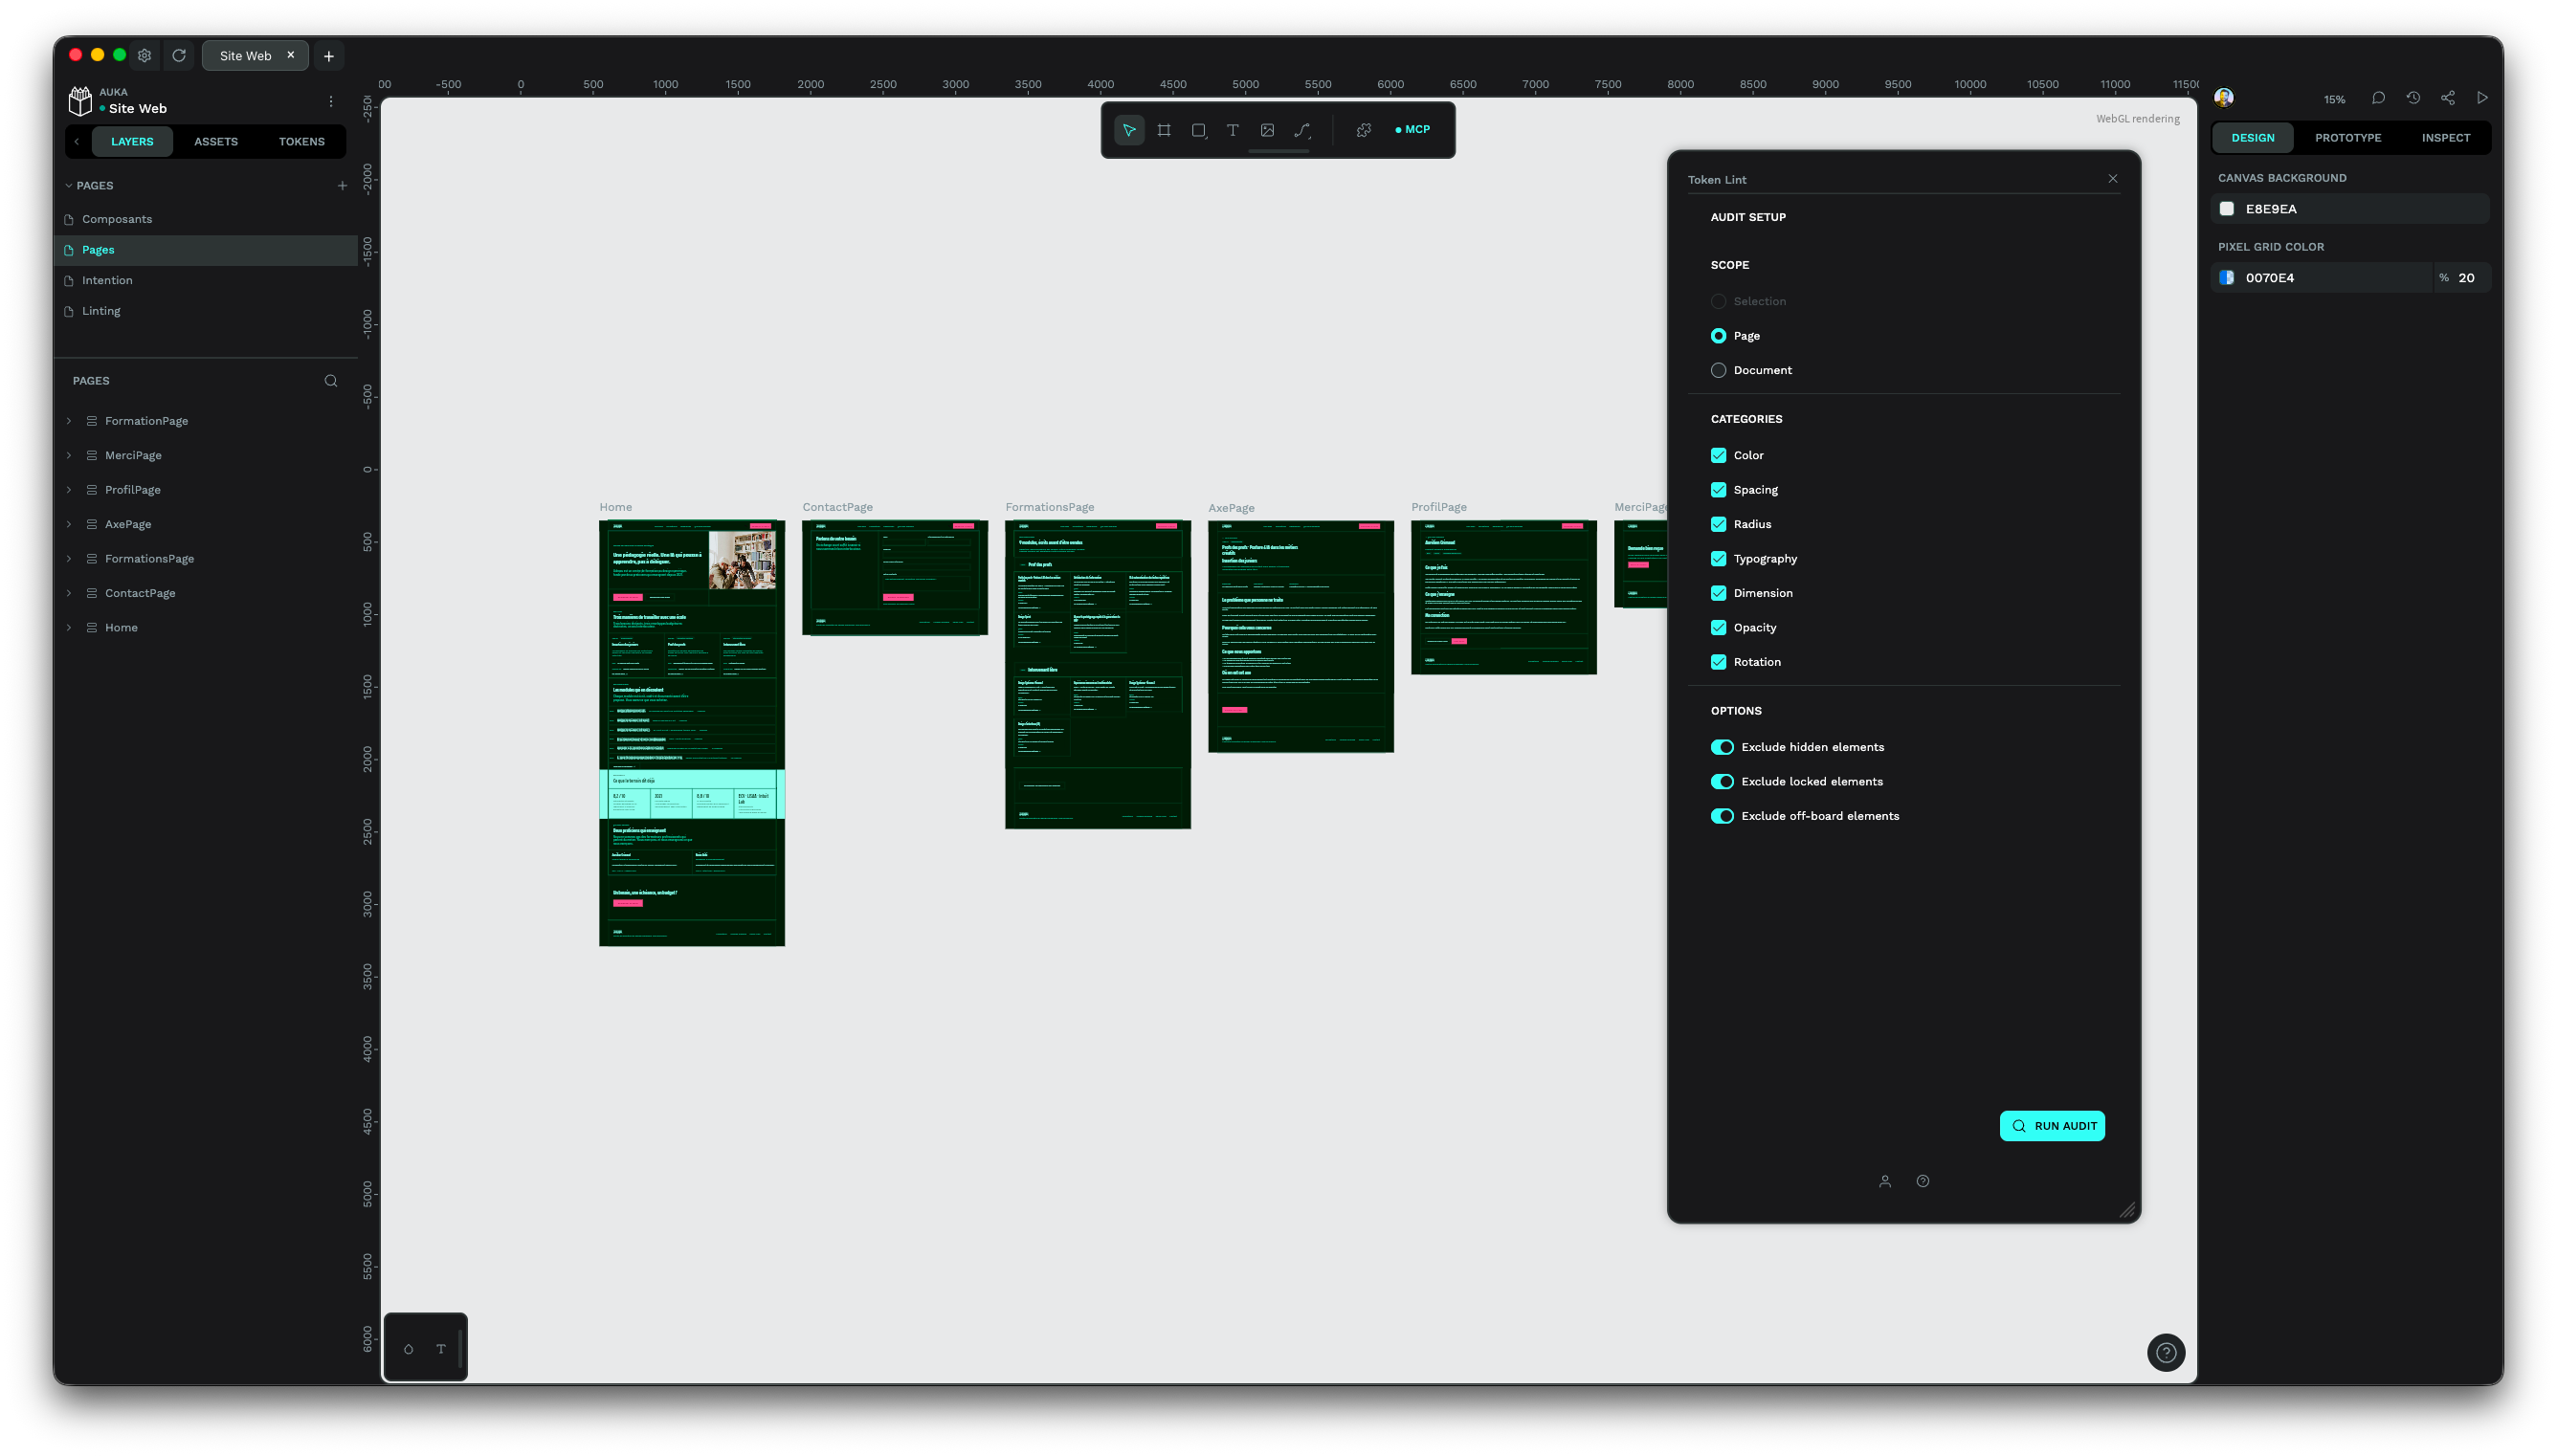Click the RUN AUDIT button
Image resolution: width=2557 pixels, height=1456 pixels.
pos(2052,1126)
